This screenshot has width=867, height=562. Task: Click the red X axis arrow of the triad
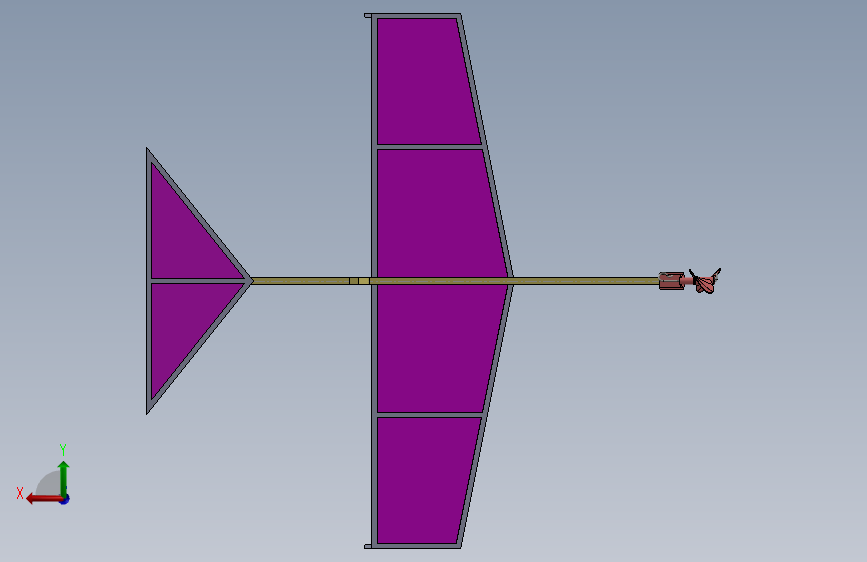pyautogui.click(x=43, y=499)
